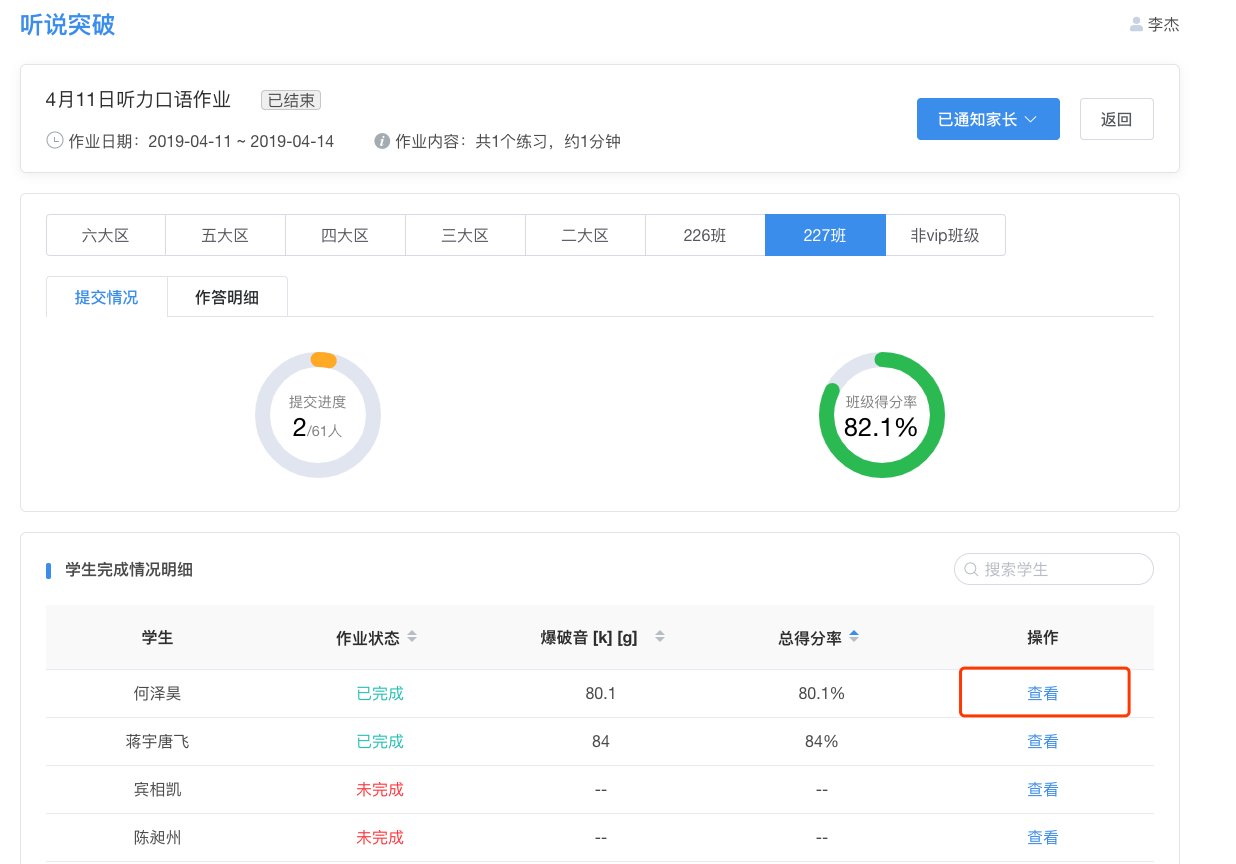The height and width of the screenshot is (864, 1236).
Task: Sort by 作业状态 using its sort arrows
Action: [412, 637]
